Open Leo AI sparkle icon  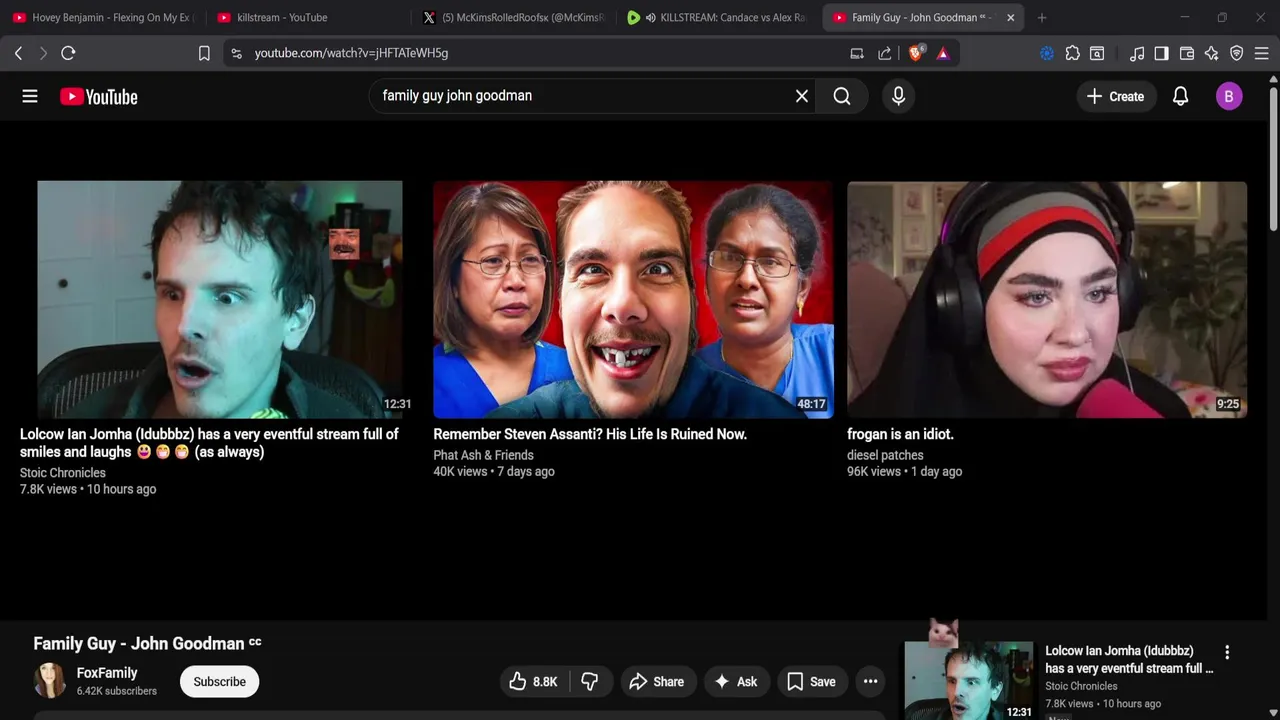(x=1211, y=53)
